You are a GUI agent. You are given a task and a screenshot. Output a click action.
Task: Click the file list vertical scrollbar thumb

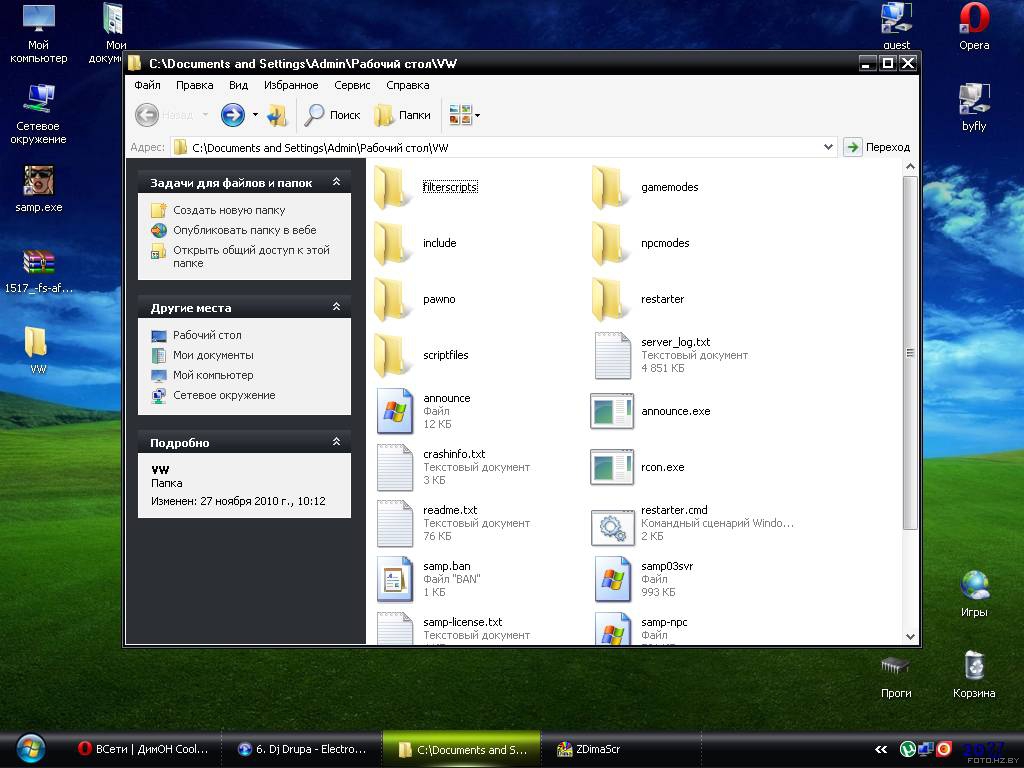pyautogui.click(x=910, y=353)
